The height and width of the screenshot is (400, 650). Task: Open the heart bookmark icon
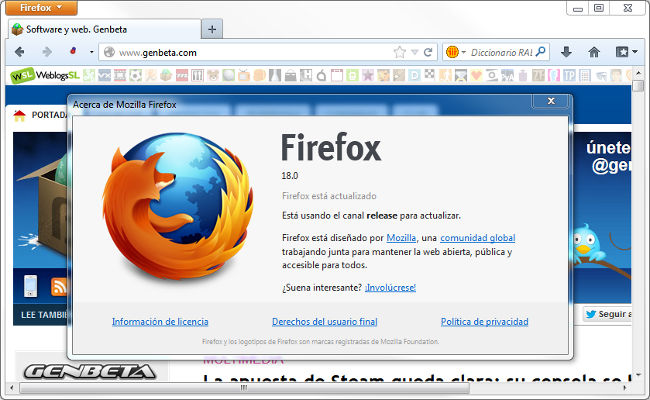click(x=476, y=75)
